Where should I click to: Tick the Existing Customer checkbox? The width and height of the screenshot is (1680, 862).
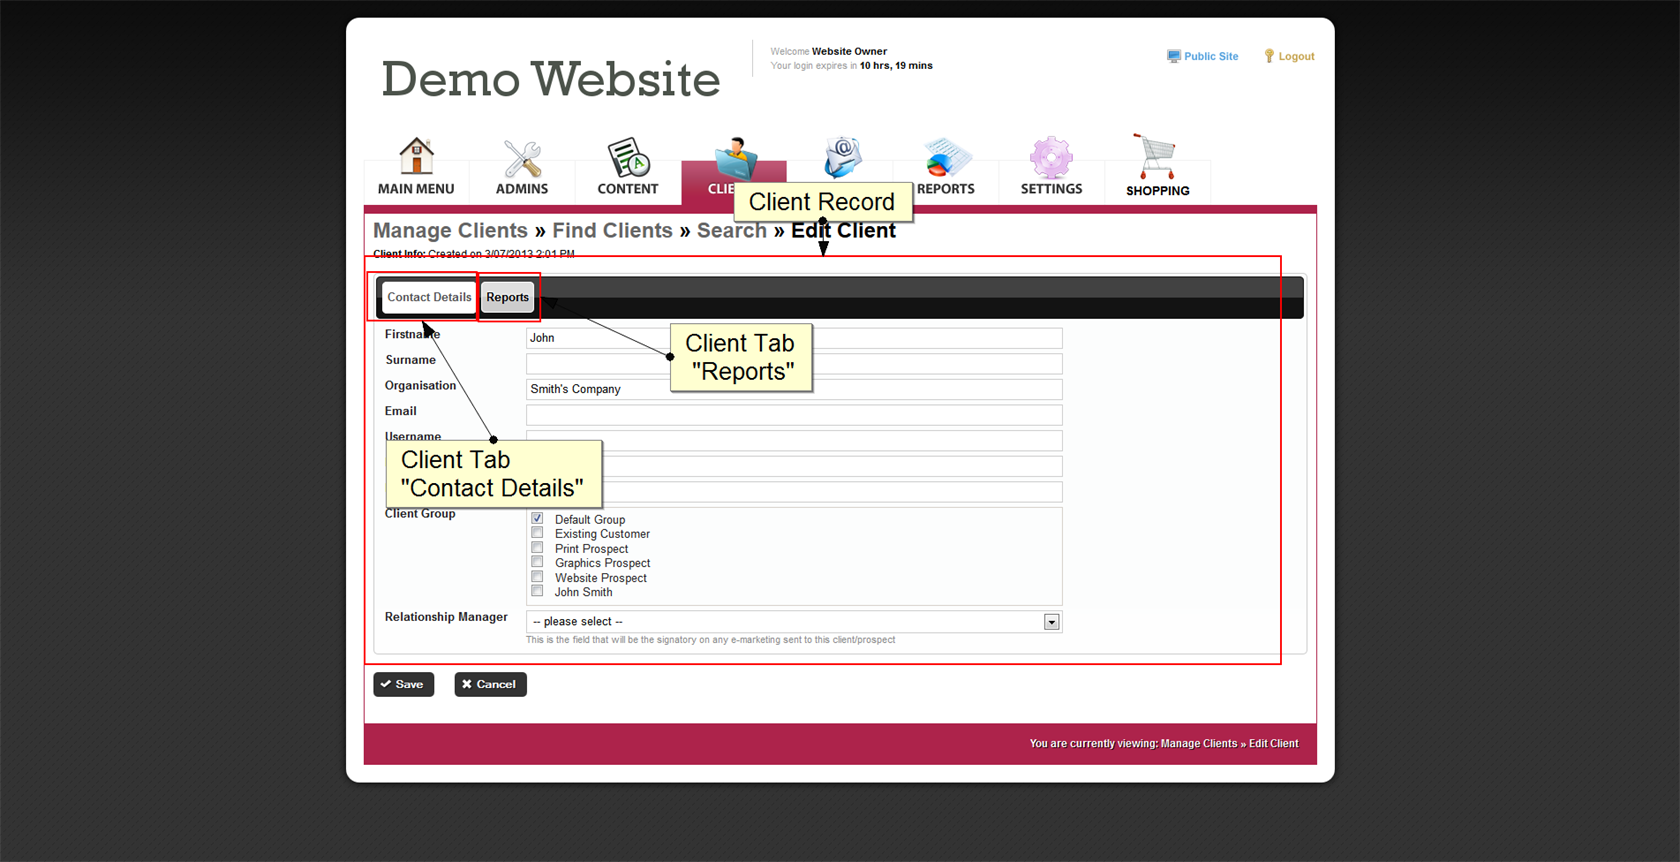coord(537,533)
